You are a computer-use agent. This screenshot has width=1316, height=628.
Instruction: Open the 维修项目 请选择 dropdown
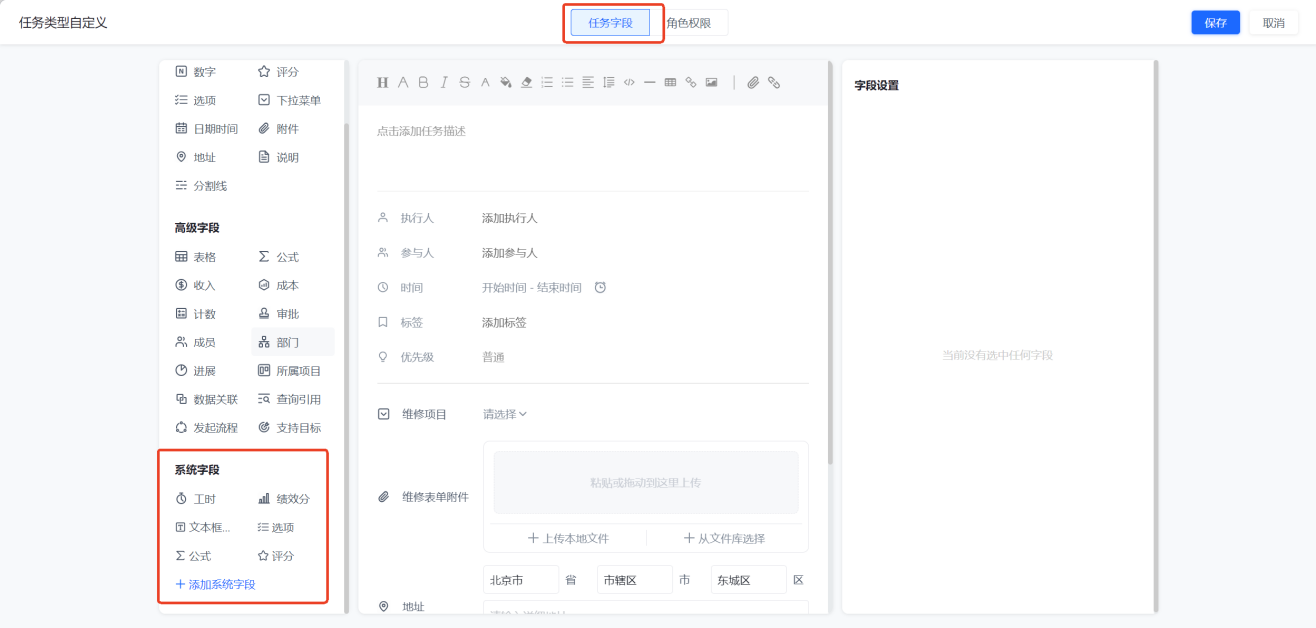click(x=505, y=414)
